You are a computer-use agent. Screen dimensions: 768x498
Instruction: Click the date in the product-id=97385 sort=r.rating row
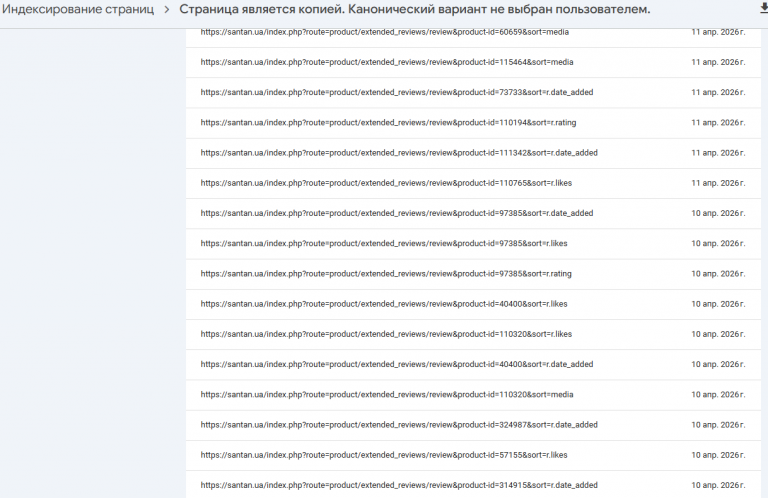point(718,274)
